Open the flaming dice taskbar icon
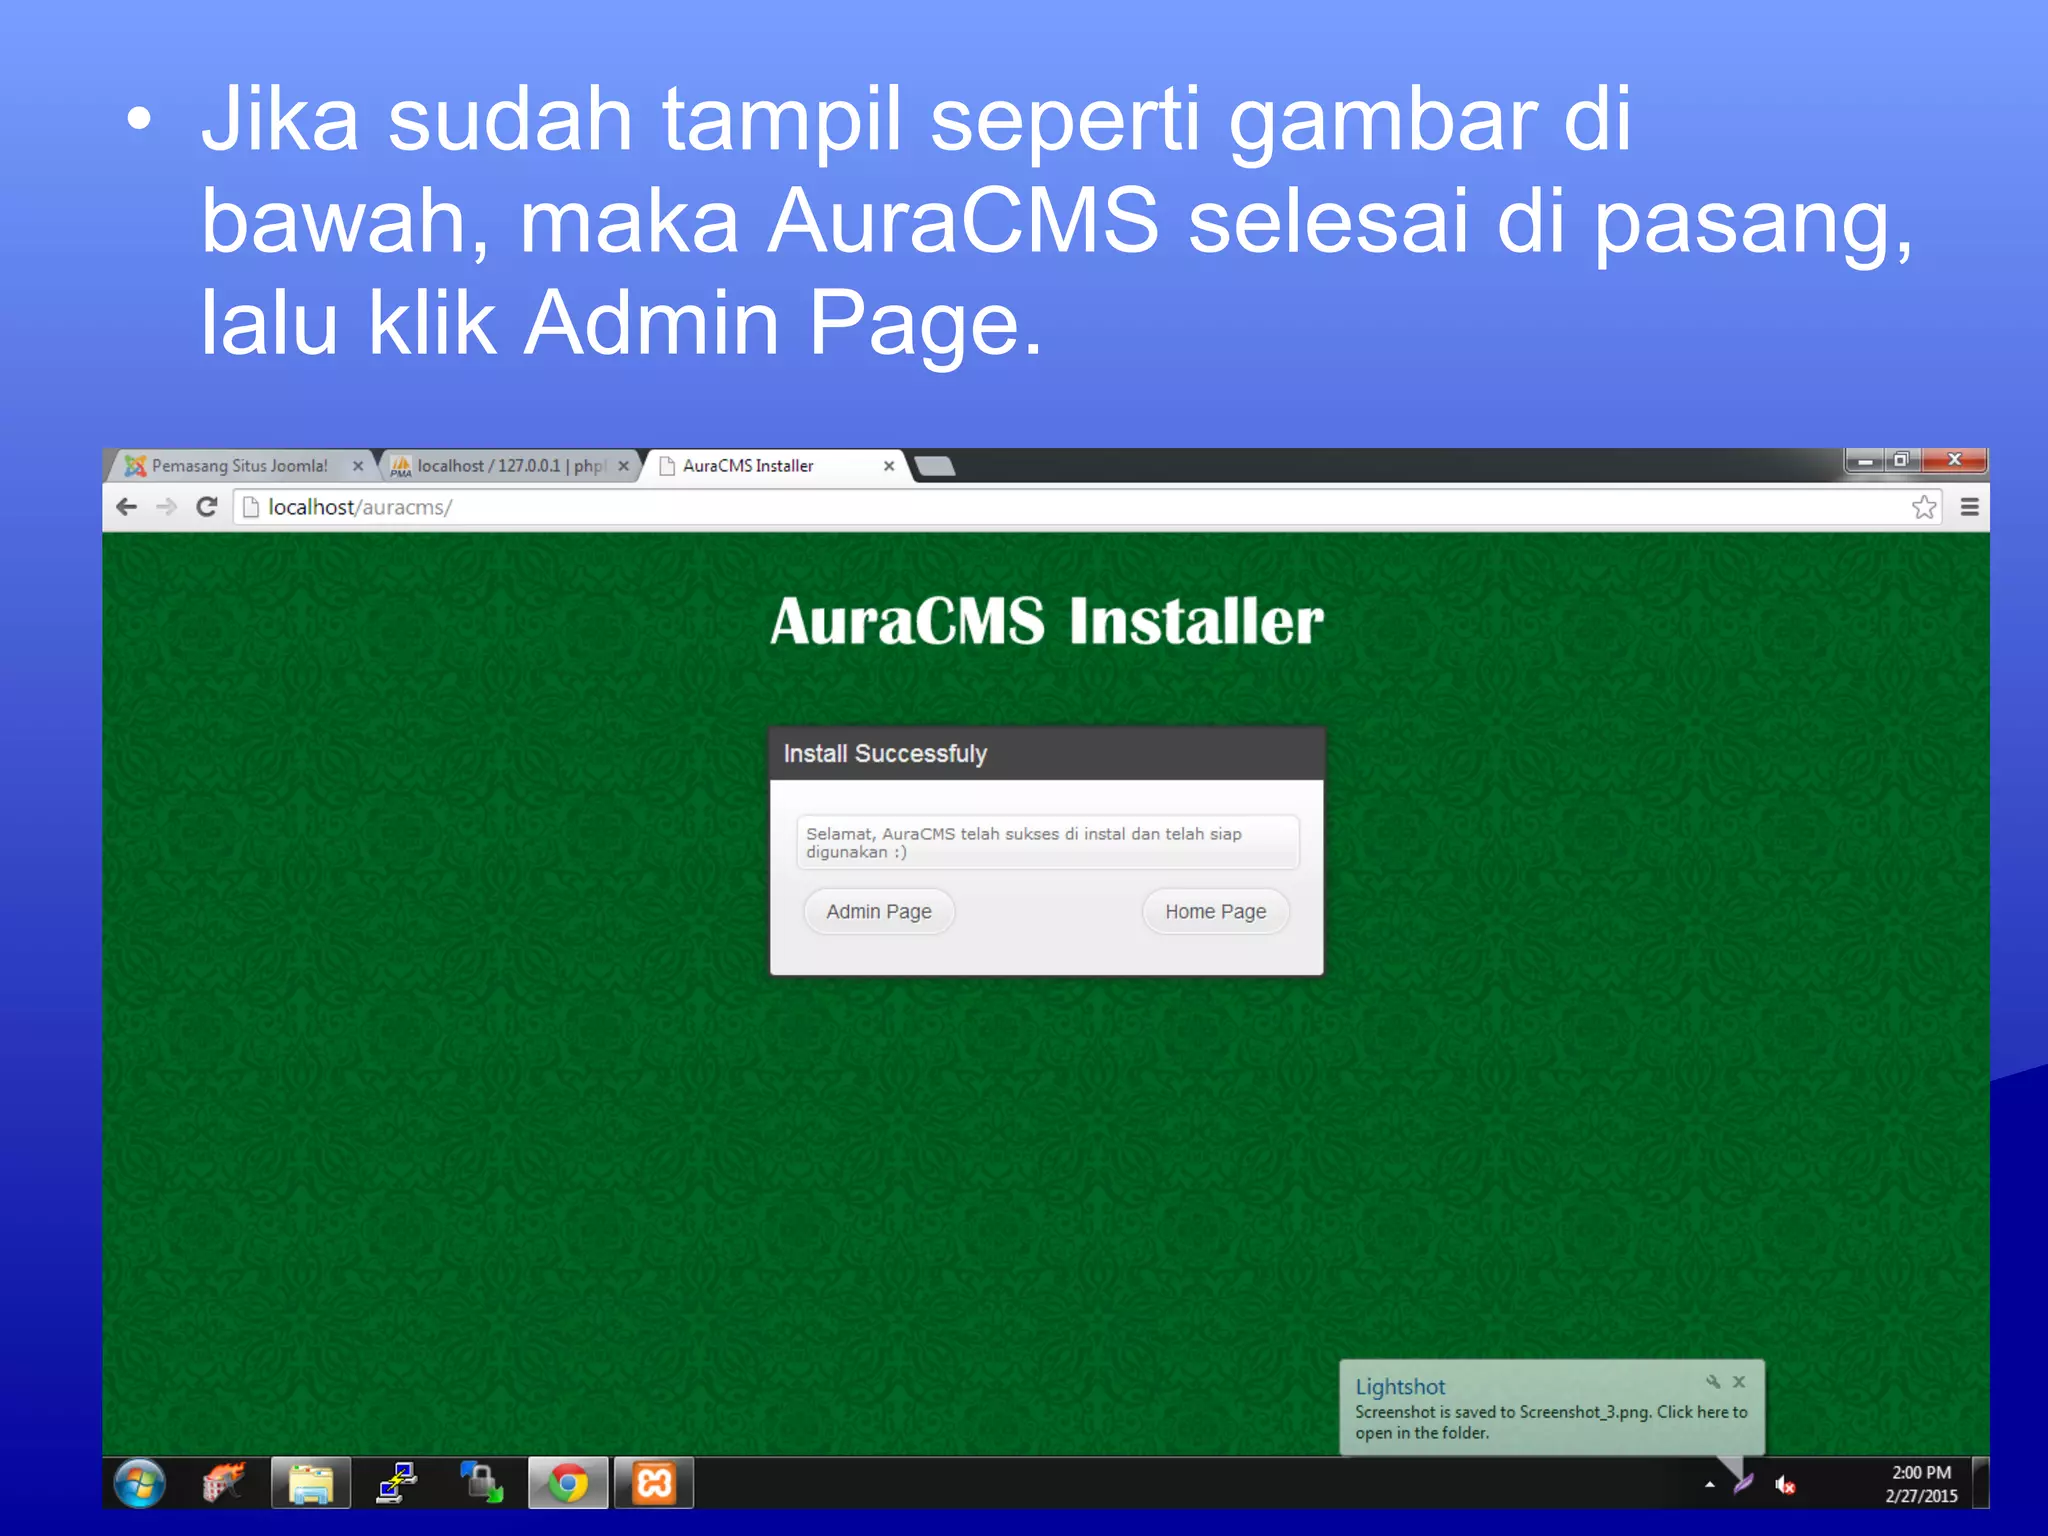This screenshot has width=2048, height=1536. coord(224,1483)
